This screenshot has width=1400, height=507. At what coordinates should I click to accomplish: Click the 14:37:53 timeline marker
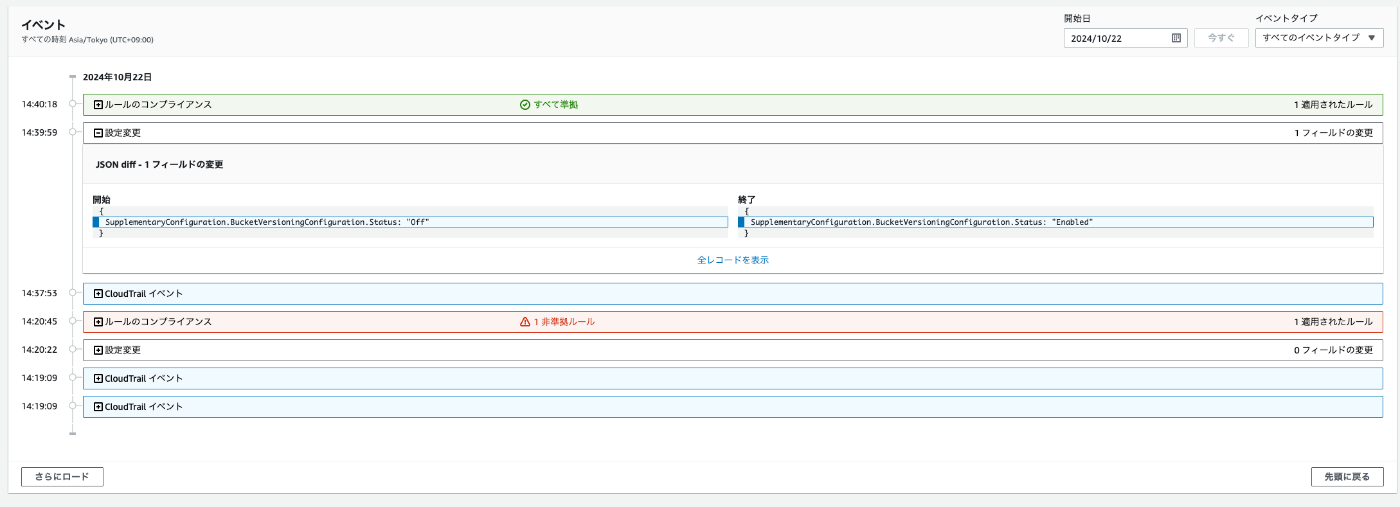point(73,293)
